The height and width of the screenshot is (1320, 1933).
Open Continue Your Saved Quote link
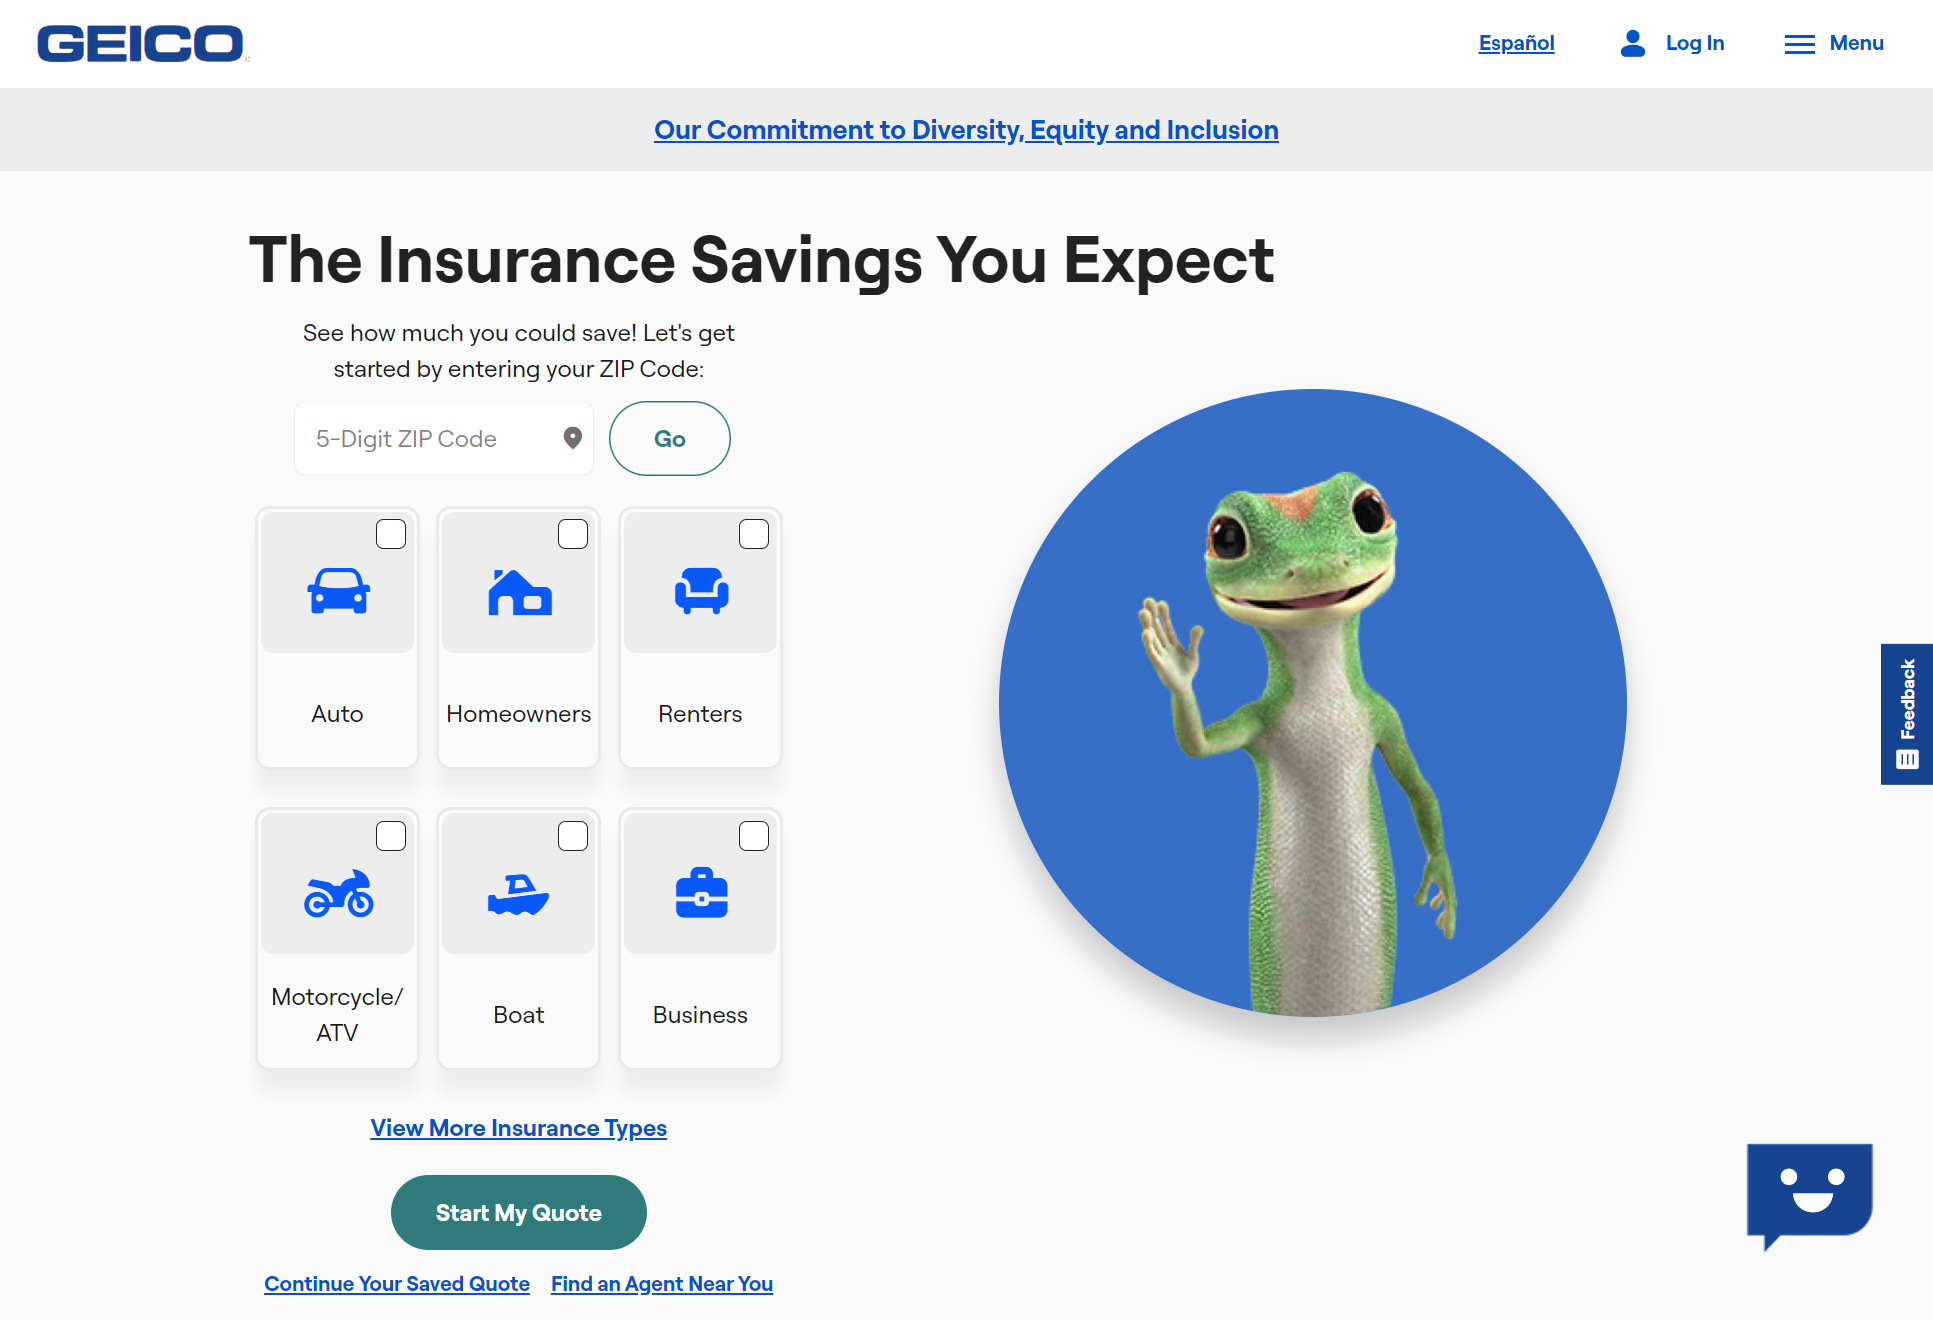397,1283
